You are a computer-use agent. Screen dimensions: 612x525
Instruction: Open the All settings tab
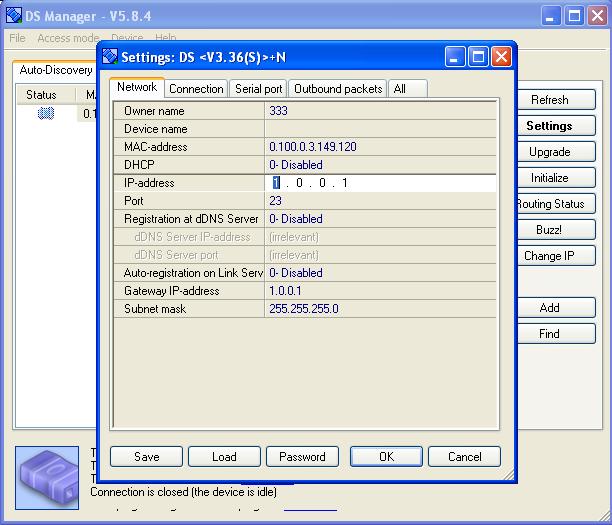[400, 89]
